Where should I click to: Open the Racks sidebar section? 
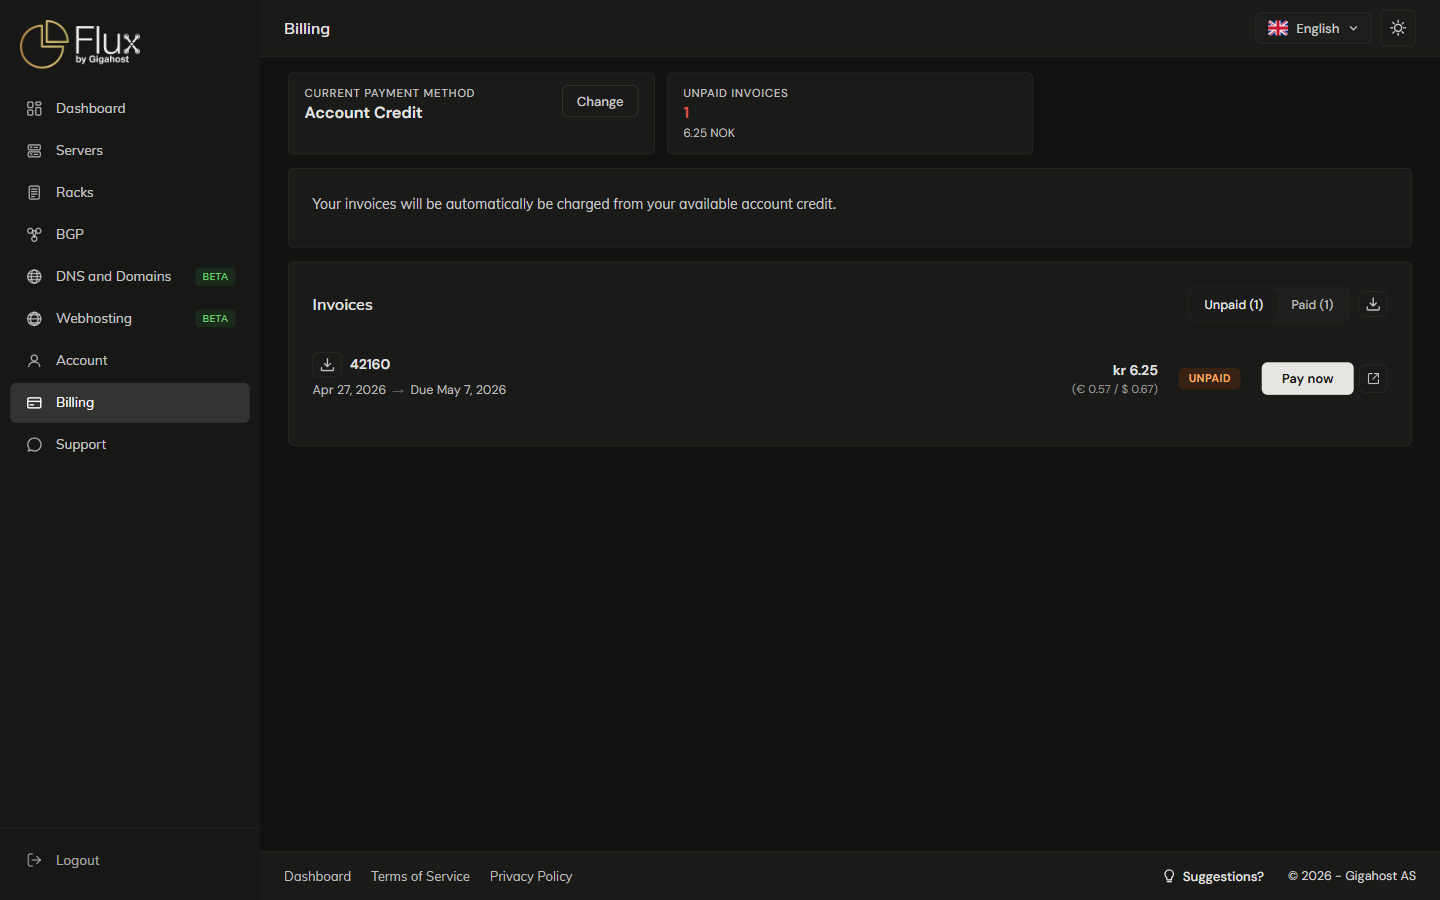pos(130,192)
